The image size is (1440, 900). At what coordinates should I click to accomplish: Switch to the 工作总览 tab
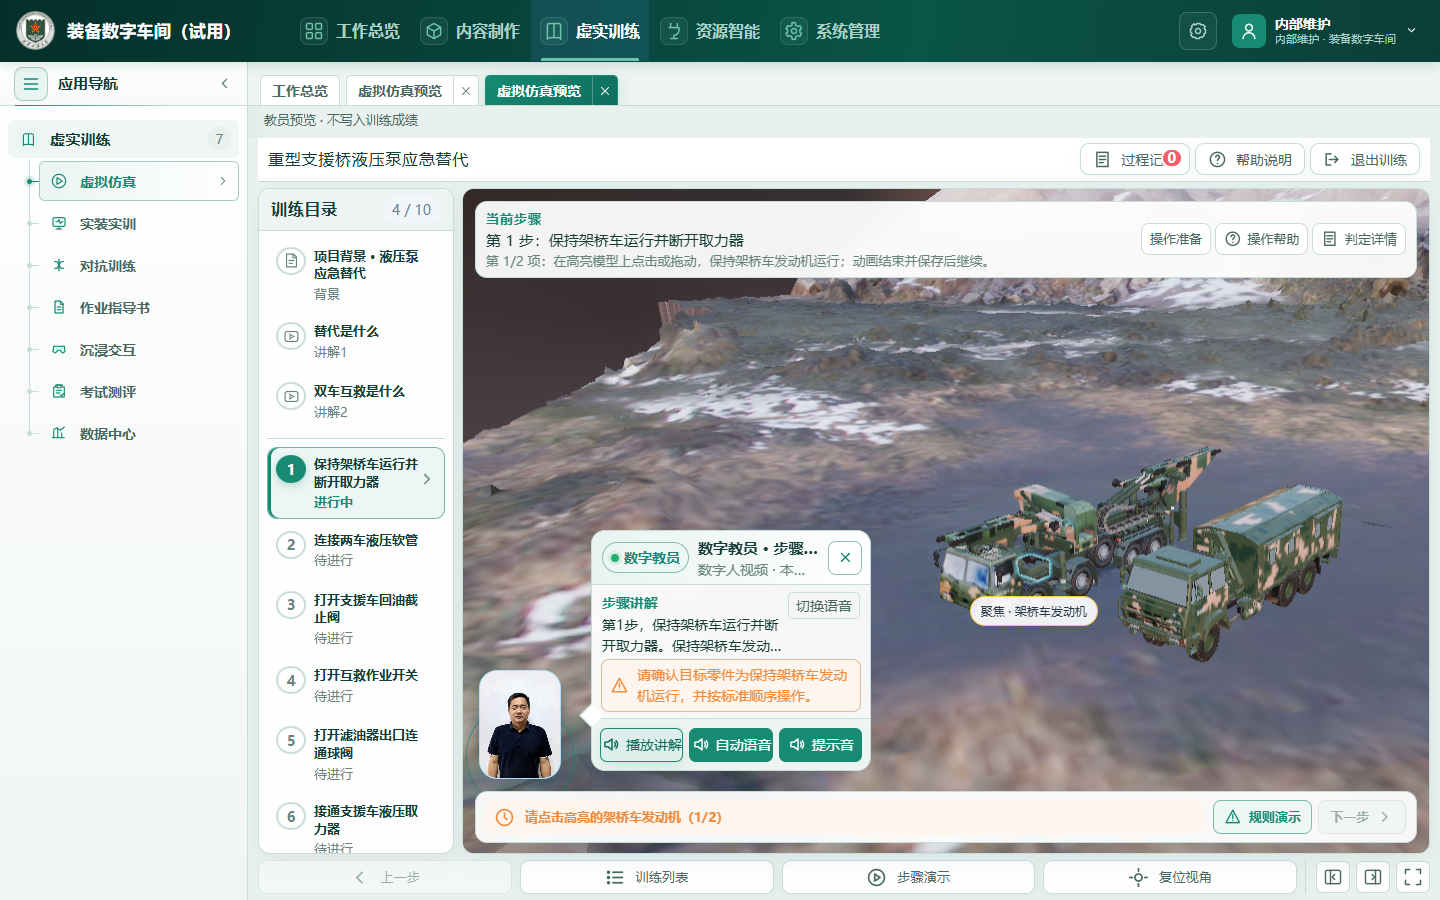coord(300,91)
